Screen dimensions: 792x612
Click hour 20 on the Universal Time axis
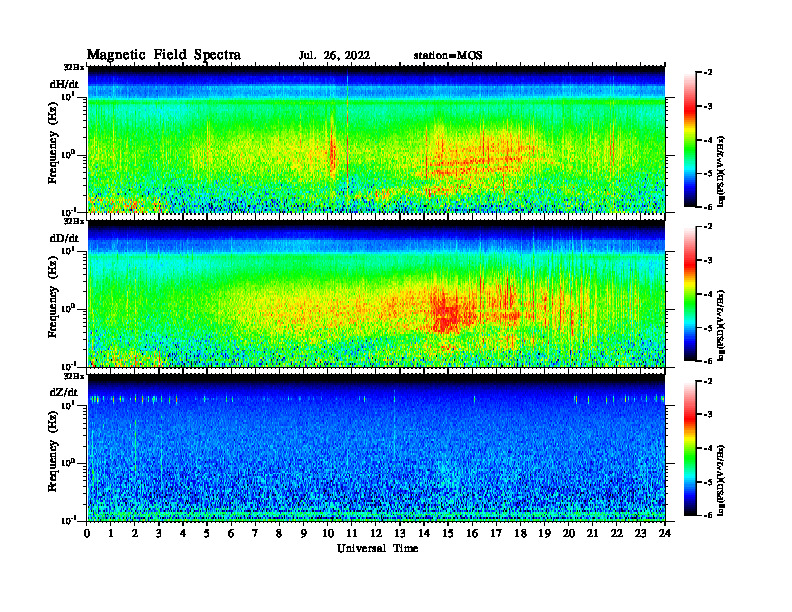tap(568, 533)
